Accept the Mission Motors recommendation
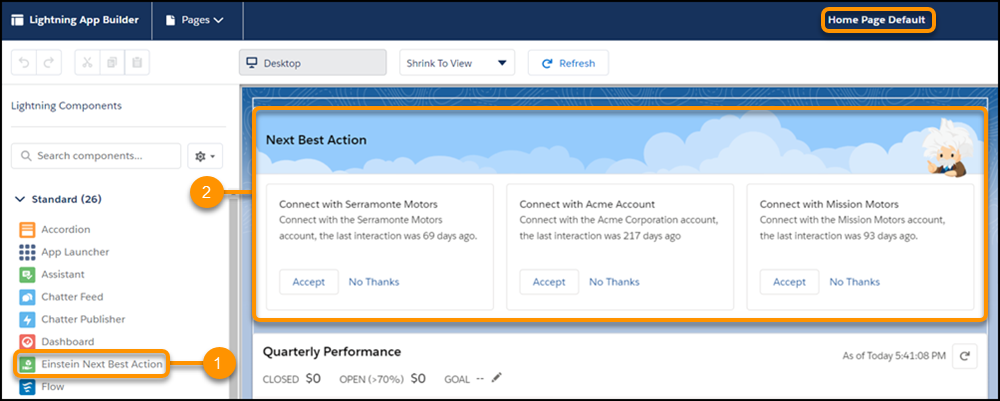This screenshot has height=401, width=1000. click(790, 282)
